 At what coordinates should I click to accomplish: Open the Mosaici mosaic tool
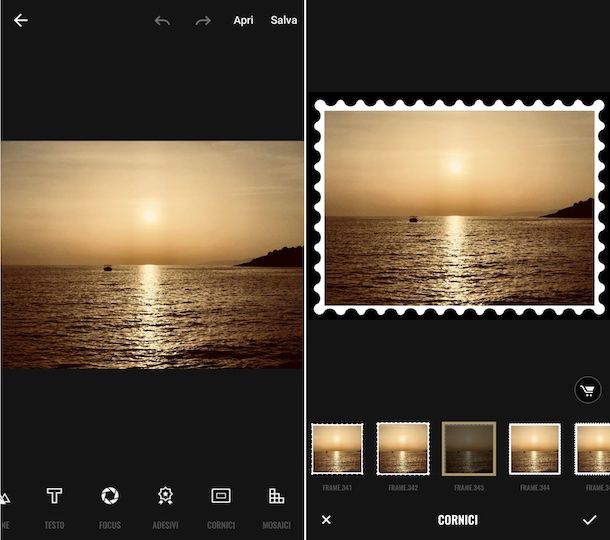pyautogui.click(x=277, y=507)
